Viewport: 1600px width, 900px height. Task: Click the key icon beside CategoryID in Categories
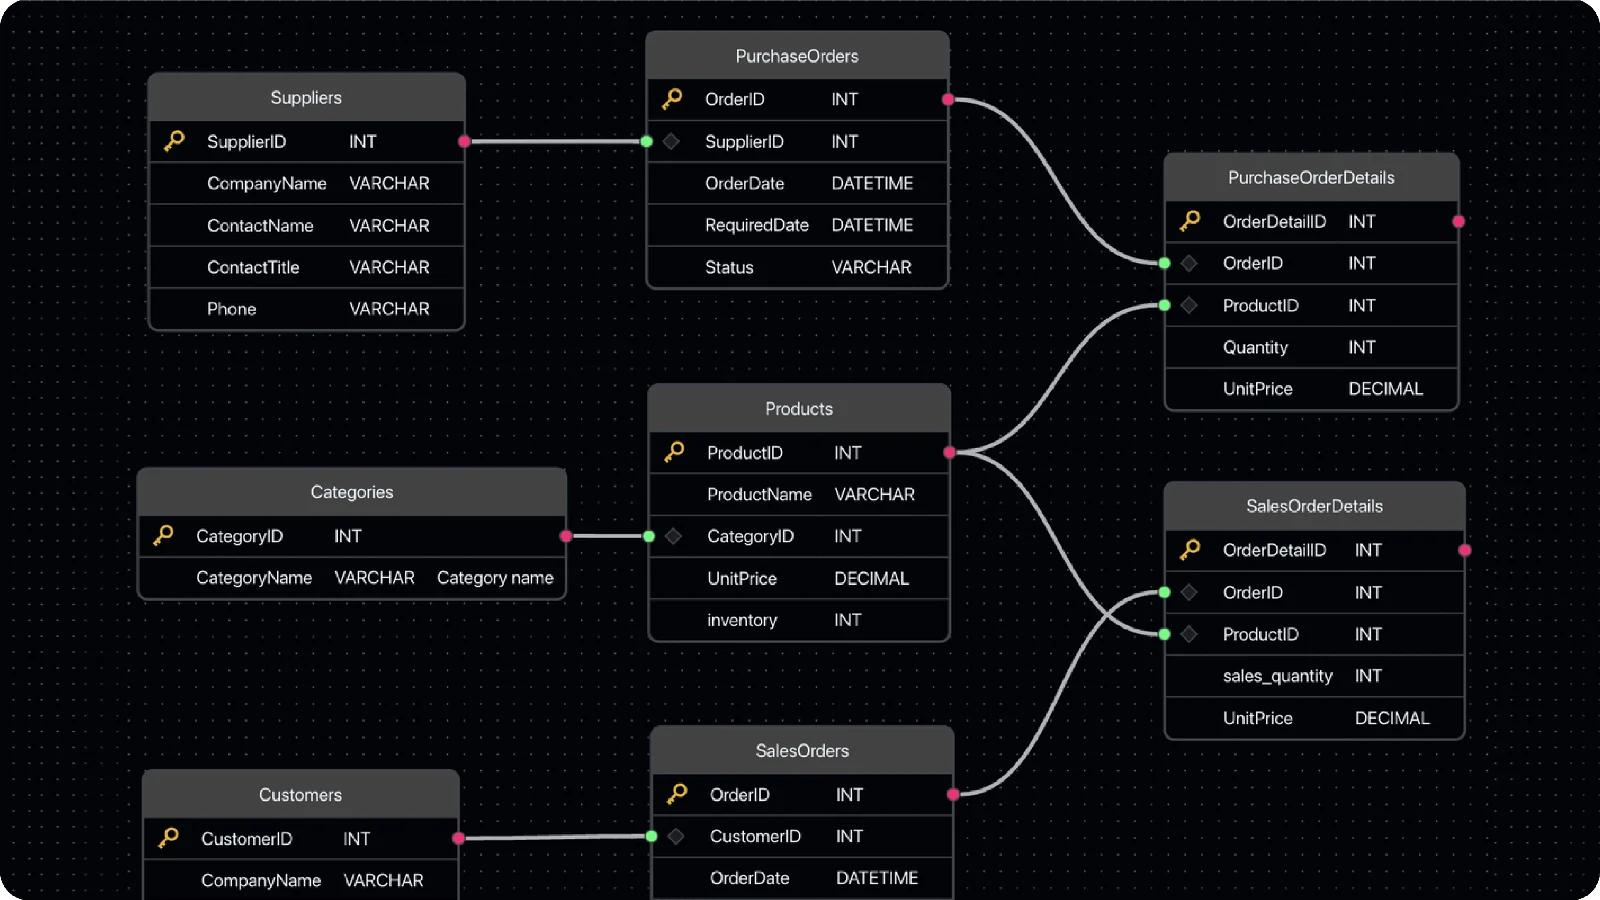pos(163,536)
